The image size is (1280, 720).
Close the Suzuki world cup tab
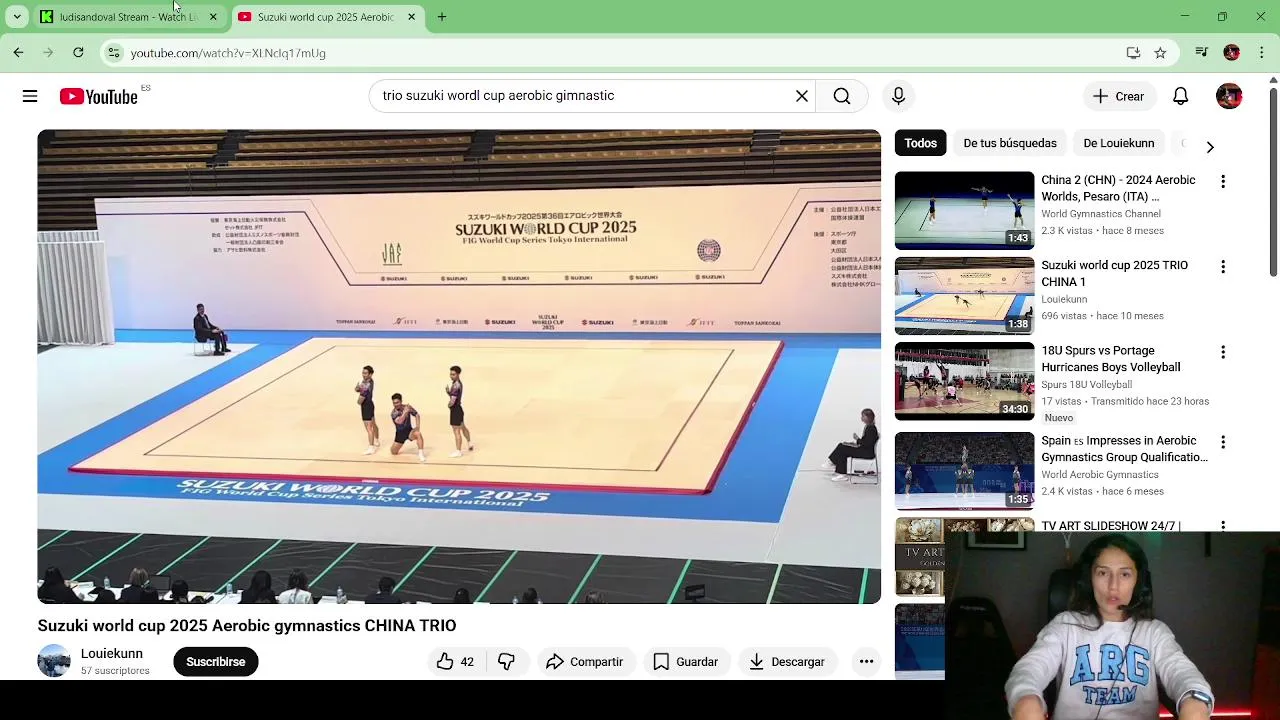[x=411, y=17]
